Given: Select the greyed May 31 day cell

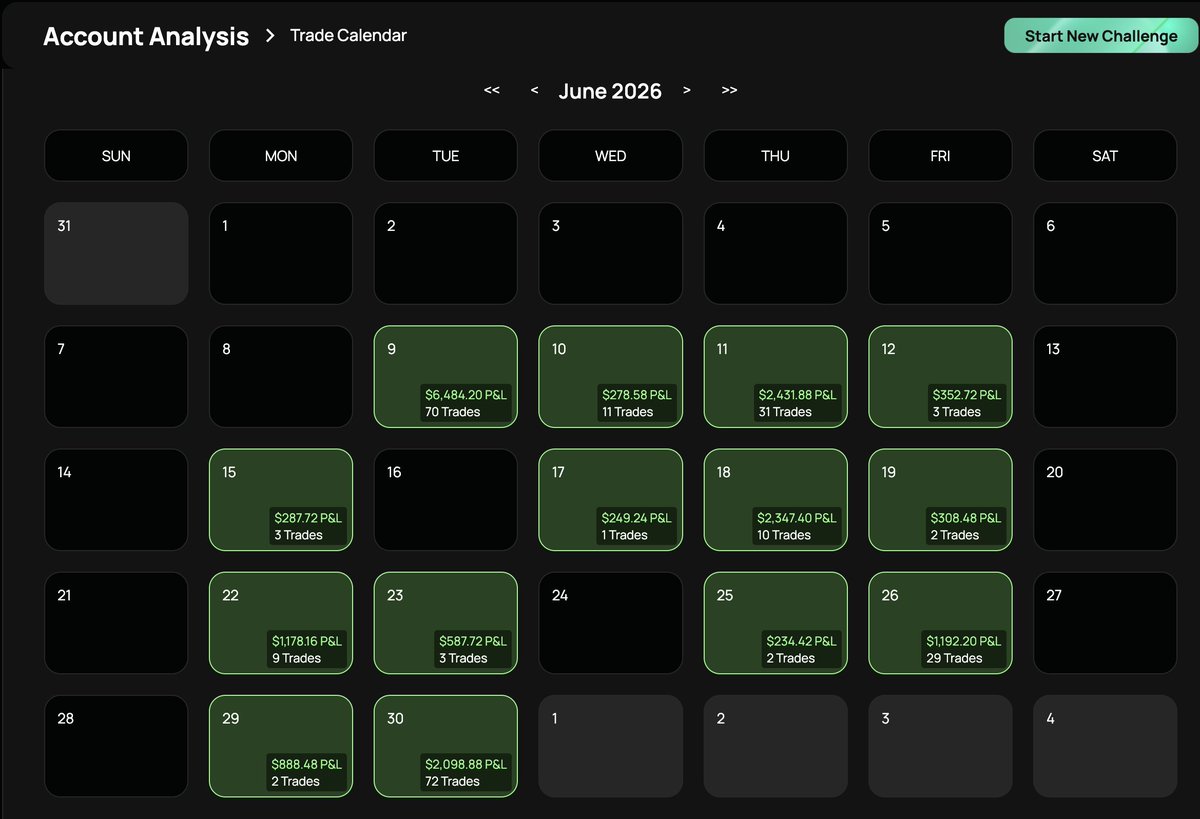Looking at the screenshot, I should (x=116, y=254).
